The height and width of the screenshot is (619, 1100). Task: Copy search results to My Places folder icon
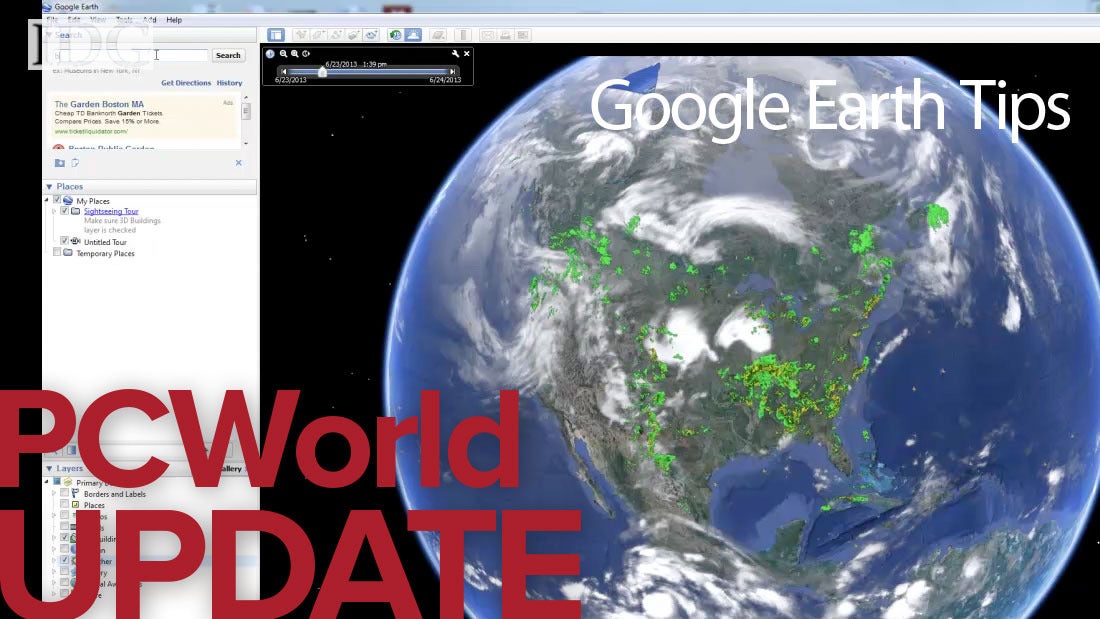(x=60, y=163)
